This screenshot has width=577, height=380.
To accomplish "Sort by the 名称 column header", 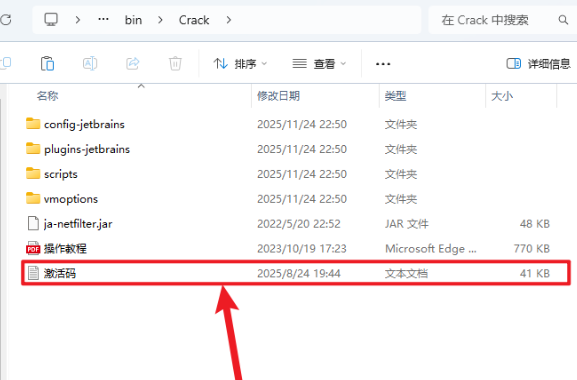I will pos(47,96).
